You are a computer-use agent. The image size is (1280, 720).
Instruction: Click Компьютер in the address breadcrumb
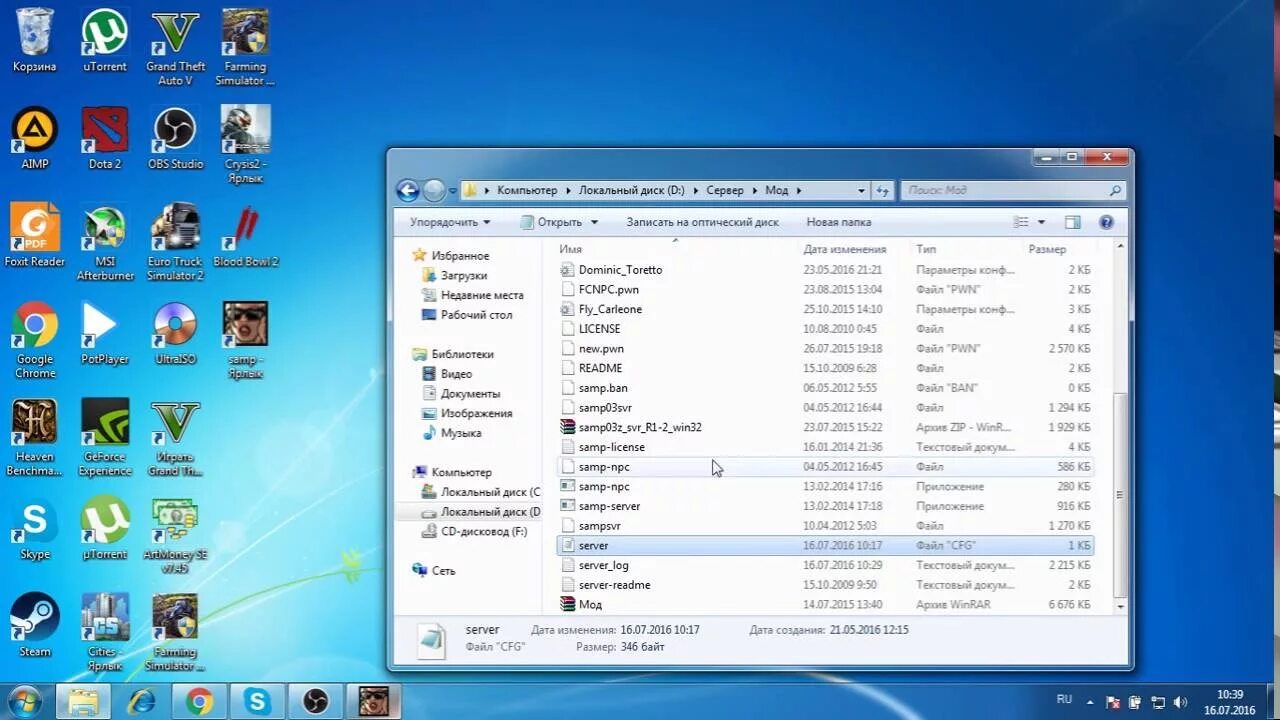[x=527, y=190]
